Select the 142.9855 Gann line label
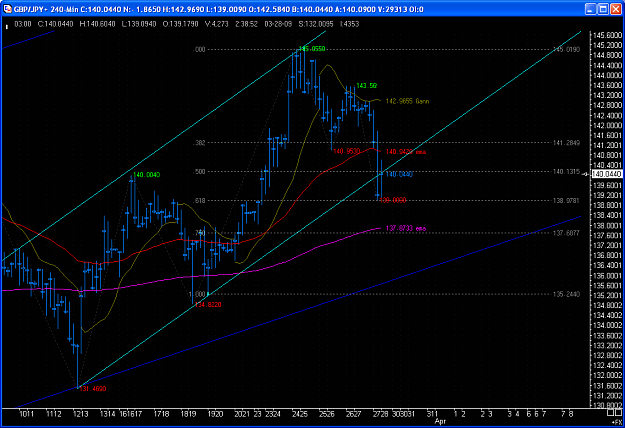 (x=407, y=101)
